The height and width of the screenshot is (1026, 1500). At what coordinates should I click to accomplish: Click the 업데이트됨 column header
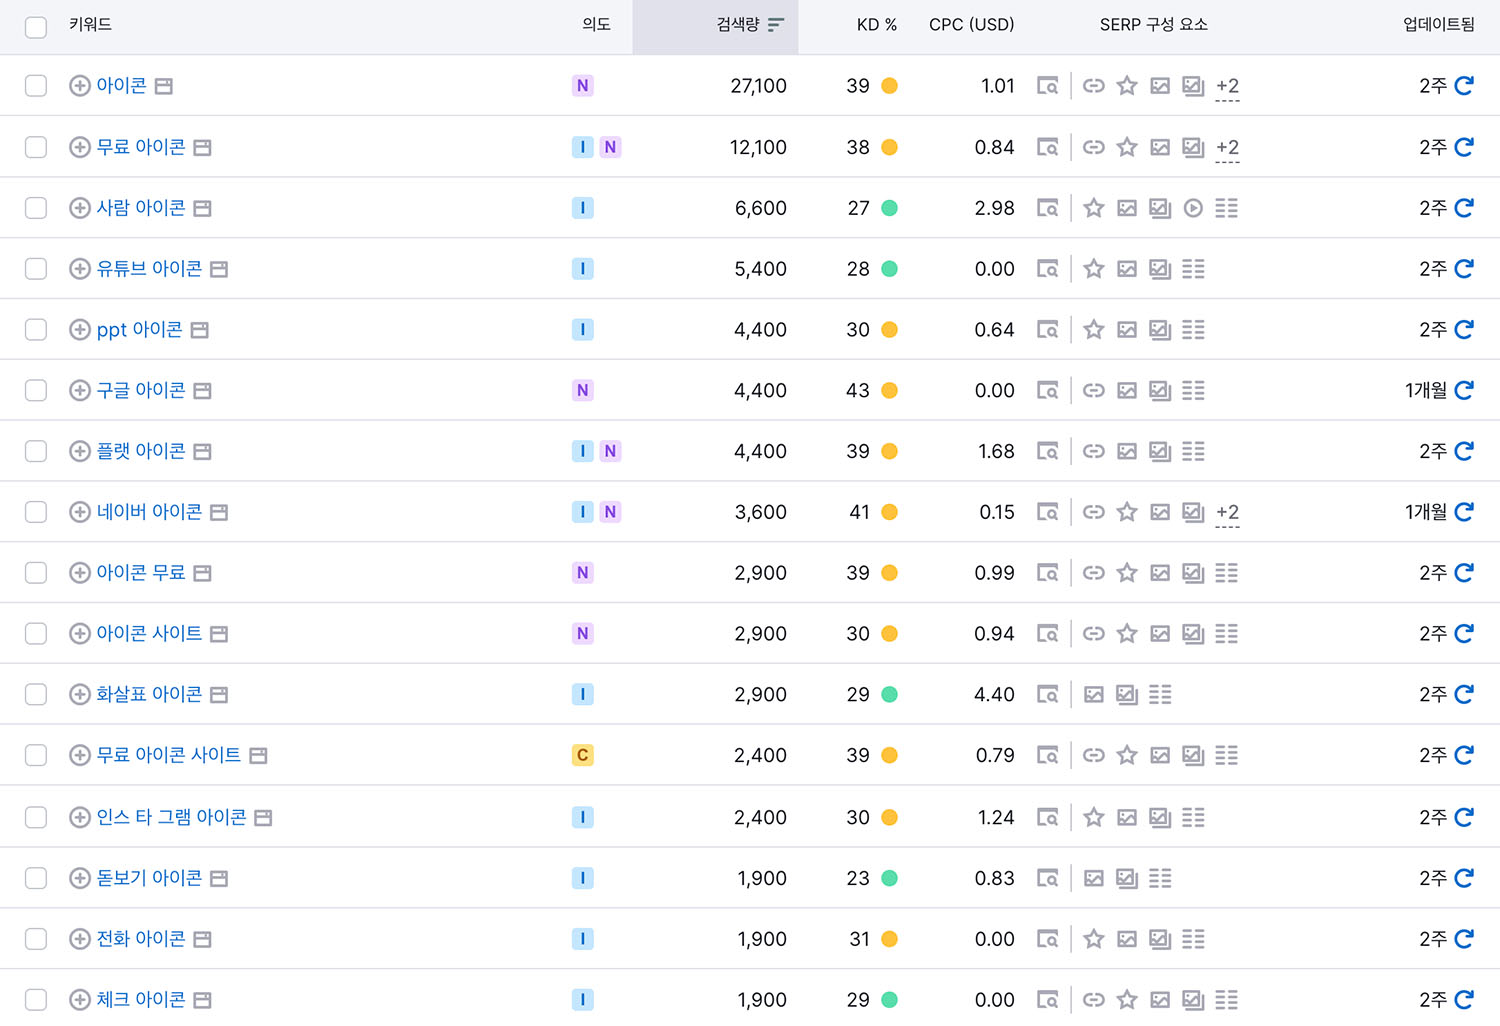coord(1438,25)
